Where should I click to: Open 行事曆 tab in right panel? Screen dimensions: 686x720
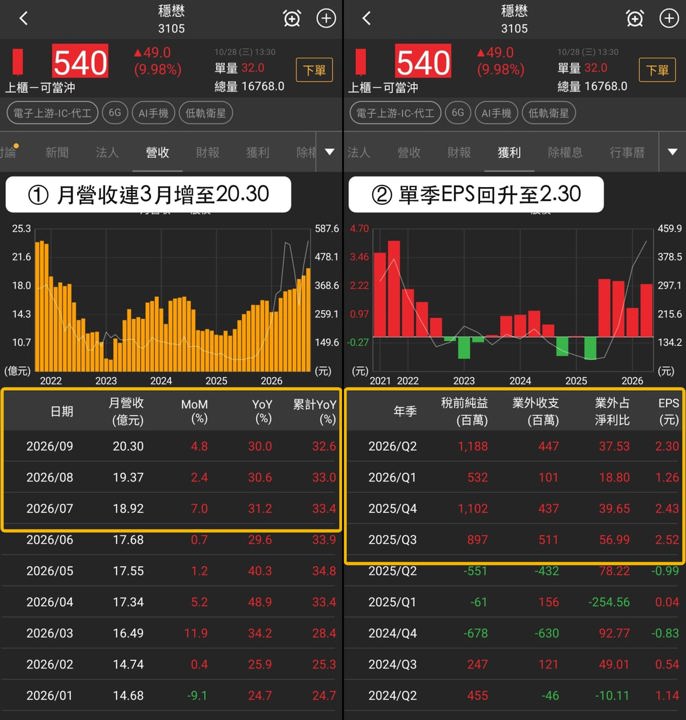(x=627, y=152)
